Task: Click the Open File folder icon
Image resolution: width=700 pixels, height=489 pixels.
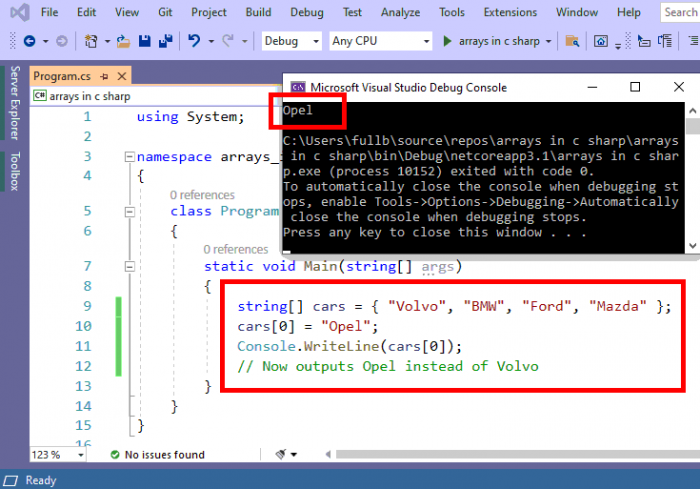Action: click(123, 41)
